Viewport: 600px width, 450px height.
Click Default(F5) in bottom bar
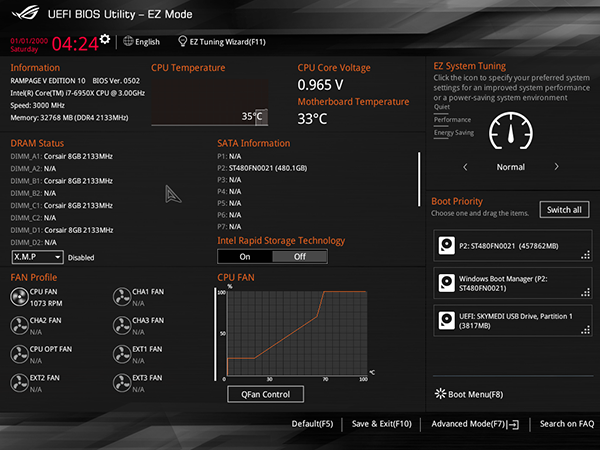pyautogui.click(x=312, y=424)
